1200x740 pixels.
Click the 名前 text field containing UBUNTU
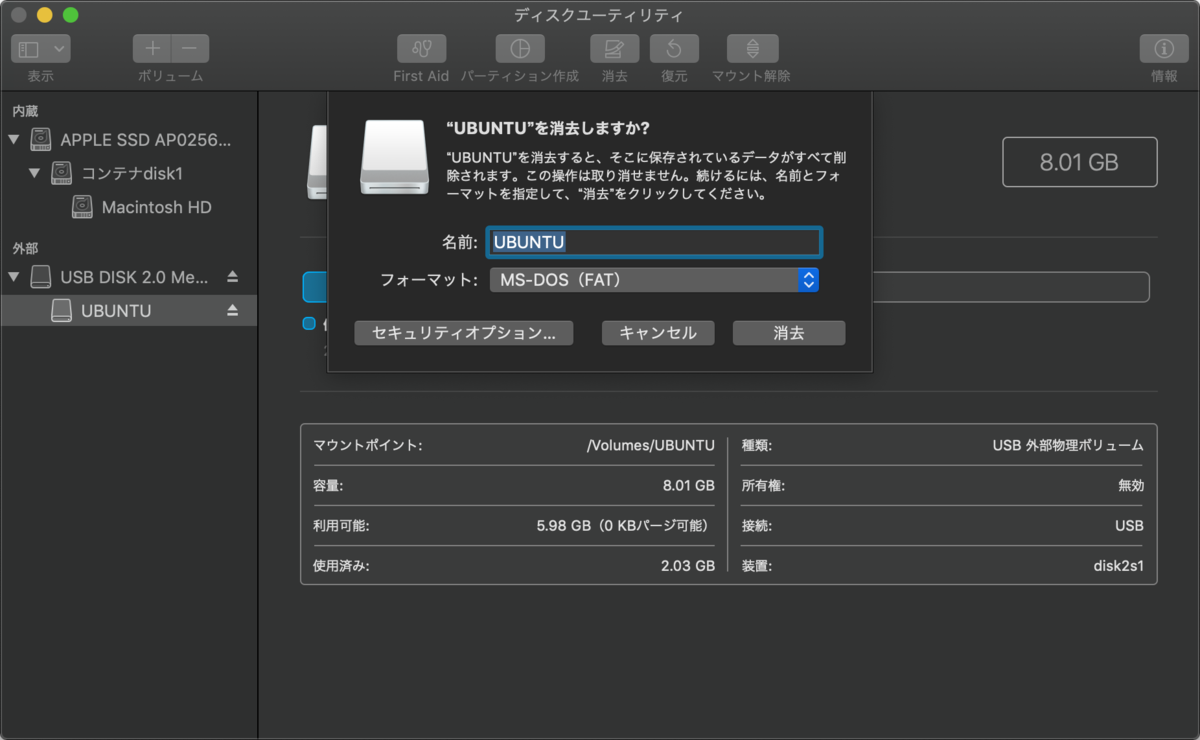[654, 242]
